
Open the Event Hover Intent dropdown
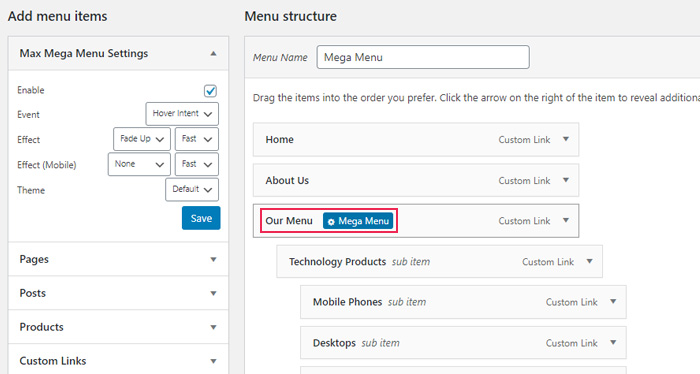tap(182, 114)
